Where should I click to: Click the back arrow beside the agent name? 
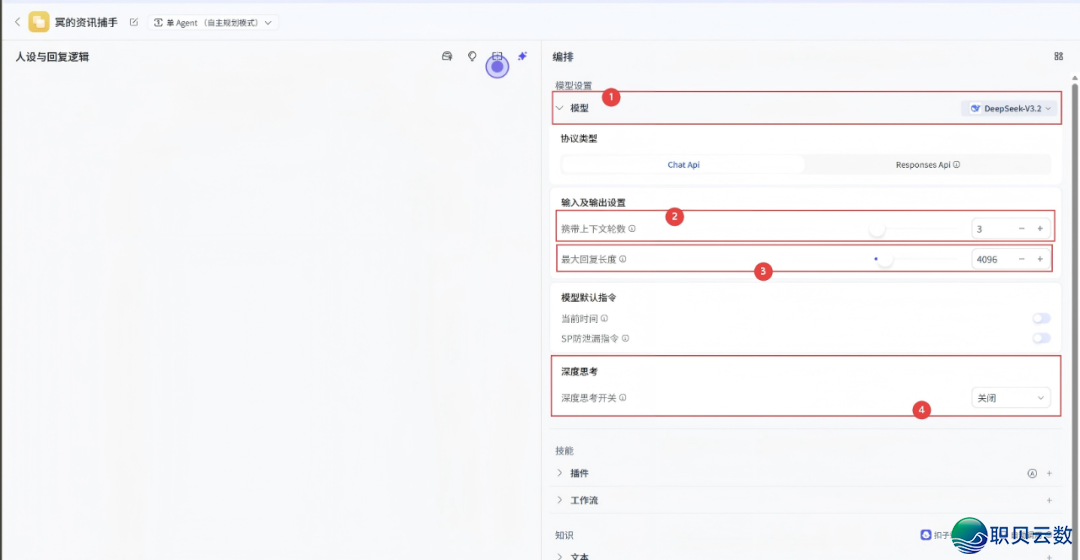pyautogui.click(x=17, y=22)
